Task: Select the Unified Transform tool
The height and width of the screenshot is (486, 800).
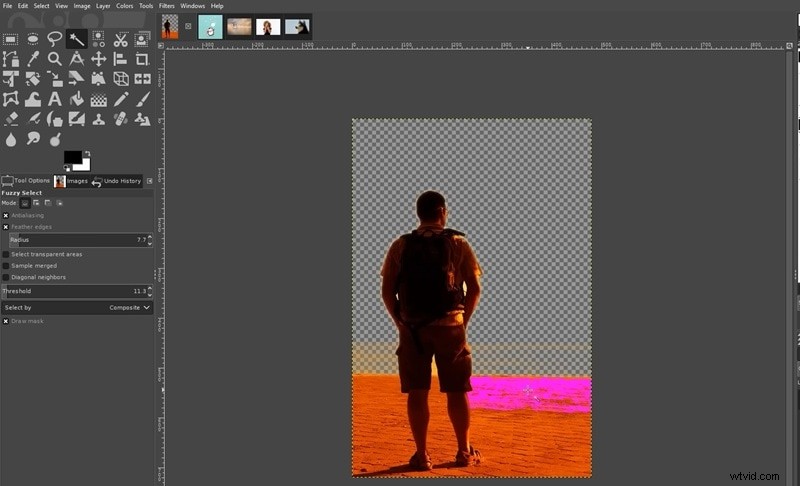Action: click(11, 79)
